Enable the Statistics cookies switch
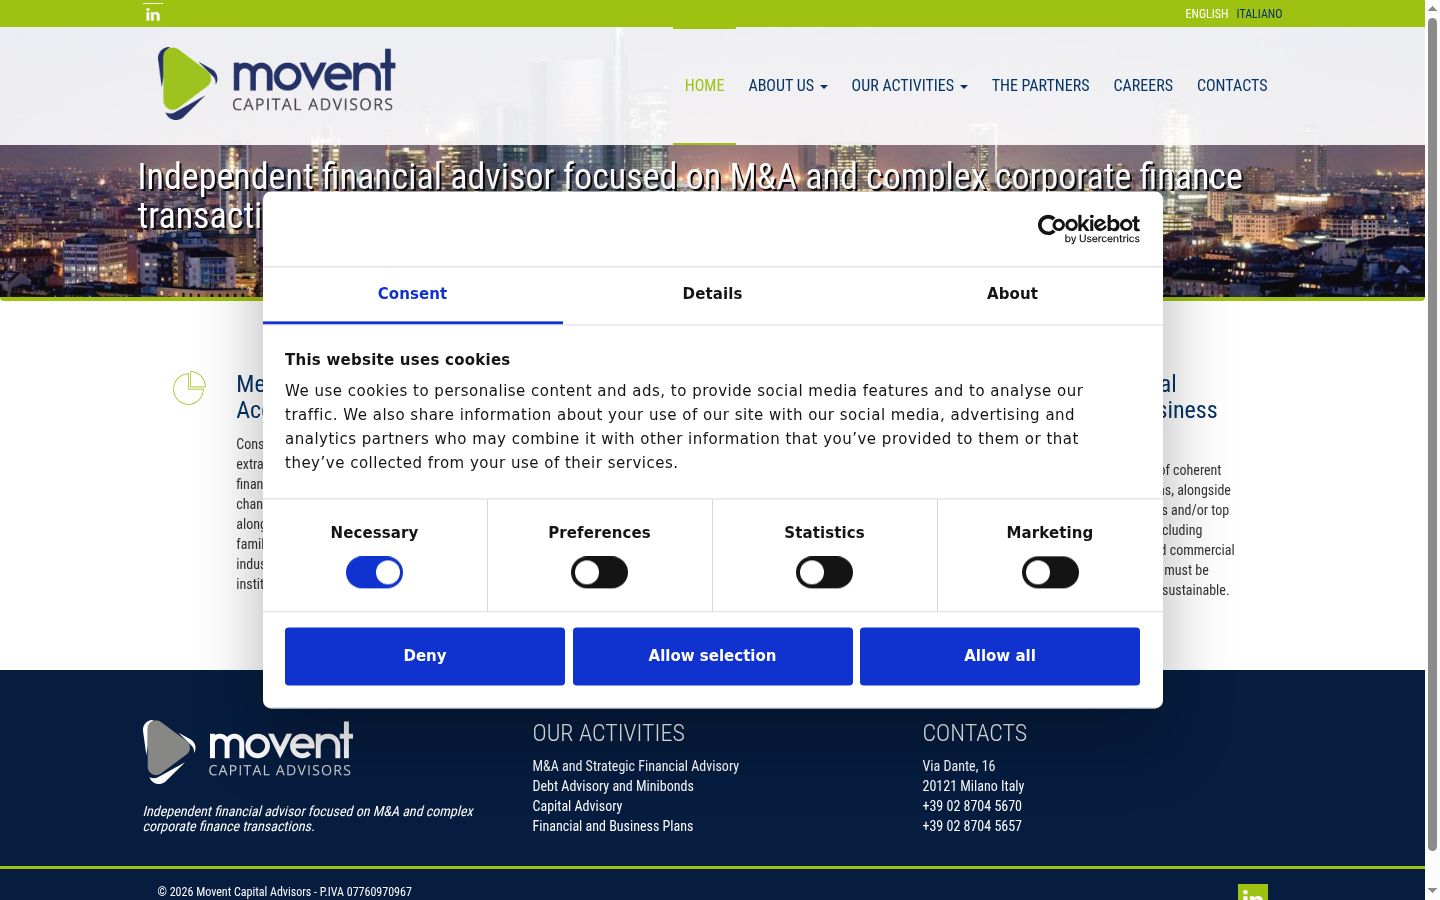Image resolution: width=1440 pixels, height=900 pixels. pyautogui.click(x=824, y=572)
